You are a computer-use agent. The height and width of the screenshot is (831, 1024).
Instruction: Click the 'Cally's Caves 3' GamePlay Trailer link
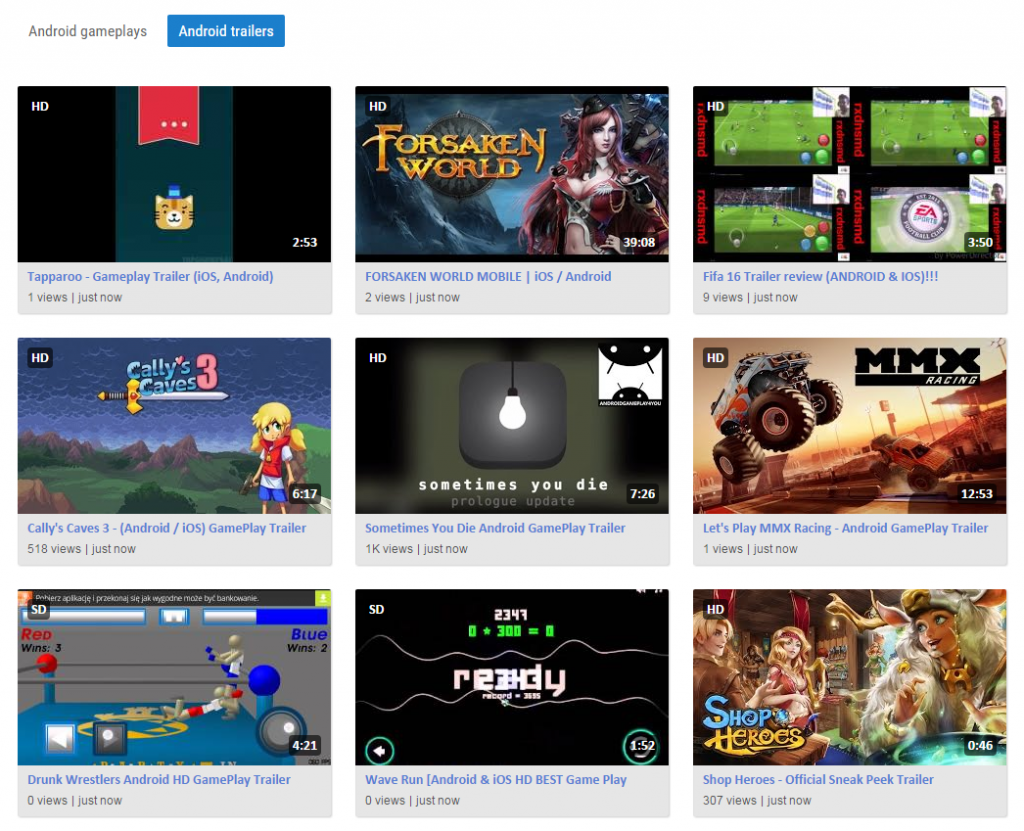[x=167, y=528]
